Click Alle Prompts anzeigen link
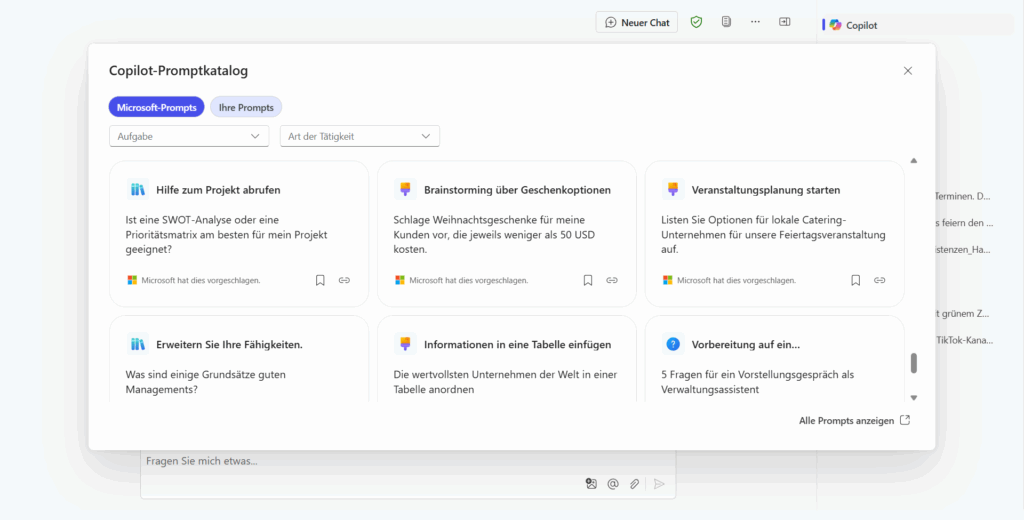1024x520 pixels. click(x=846, y=421)
